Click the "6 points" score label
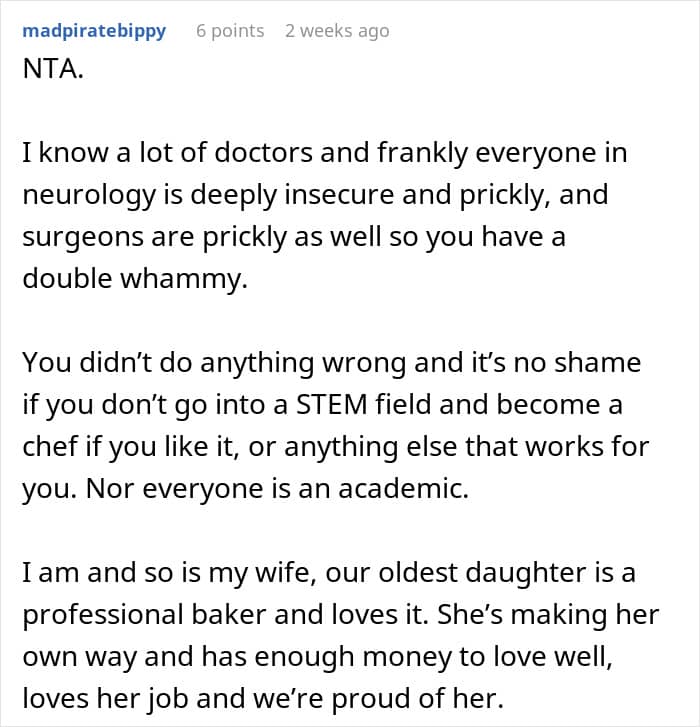700x727 pixels. (230, 31)
